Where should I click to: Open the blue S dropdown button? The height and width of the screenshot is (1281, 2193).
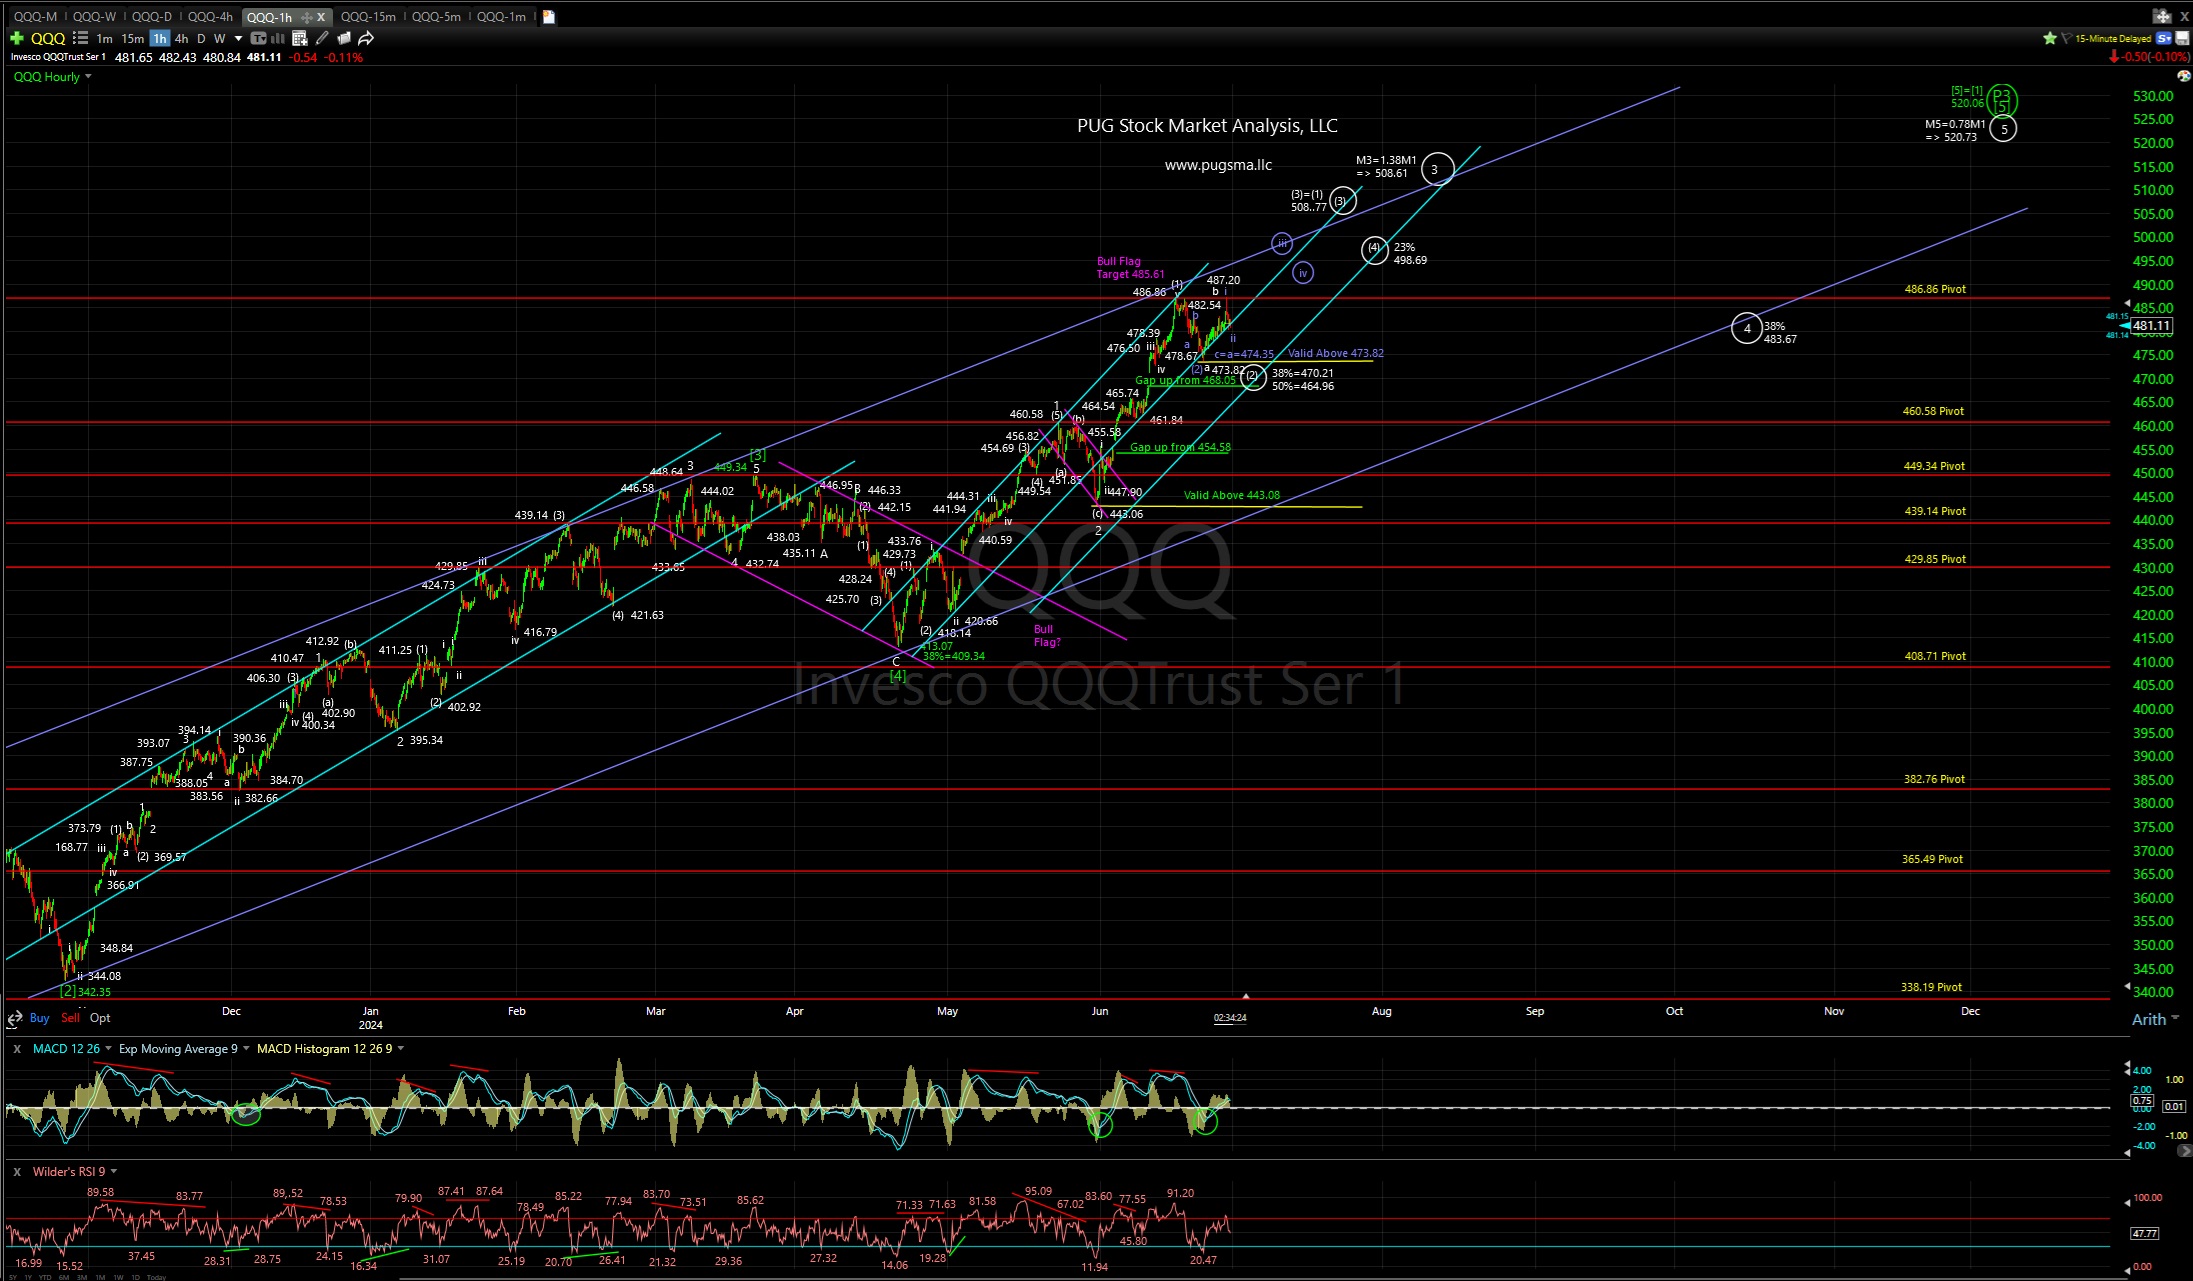(x=2164, y=38)
